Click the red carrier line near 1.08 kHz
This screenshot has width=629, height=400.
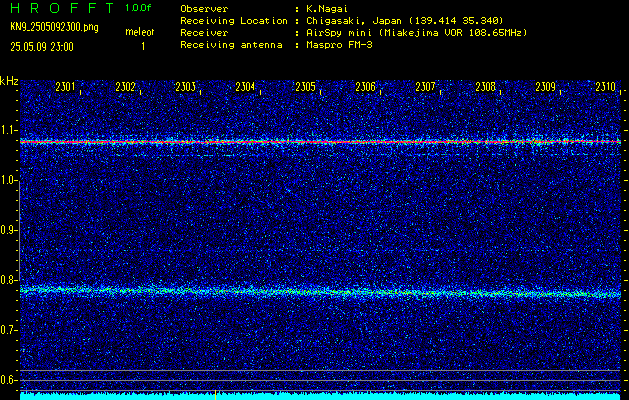(321, 142)
